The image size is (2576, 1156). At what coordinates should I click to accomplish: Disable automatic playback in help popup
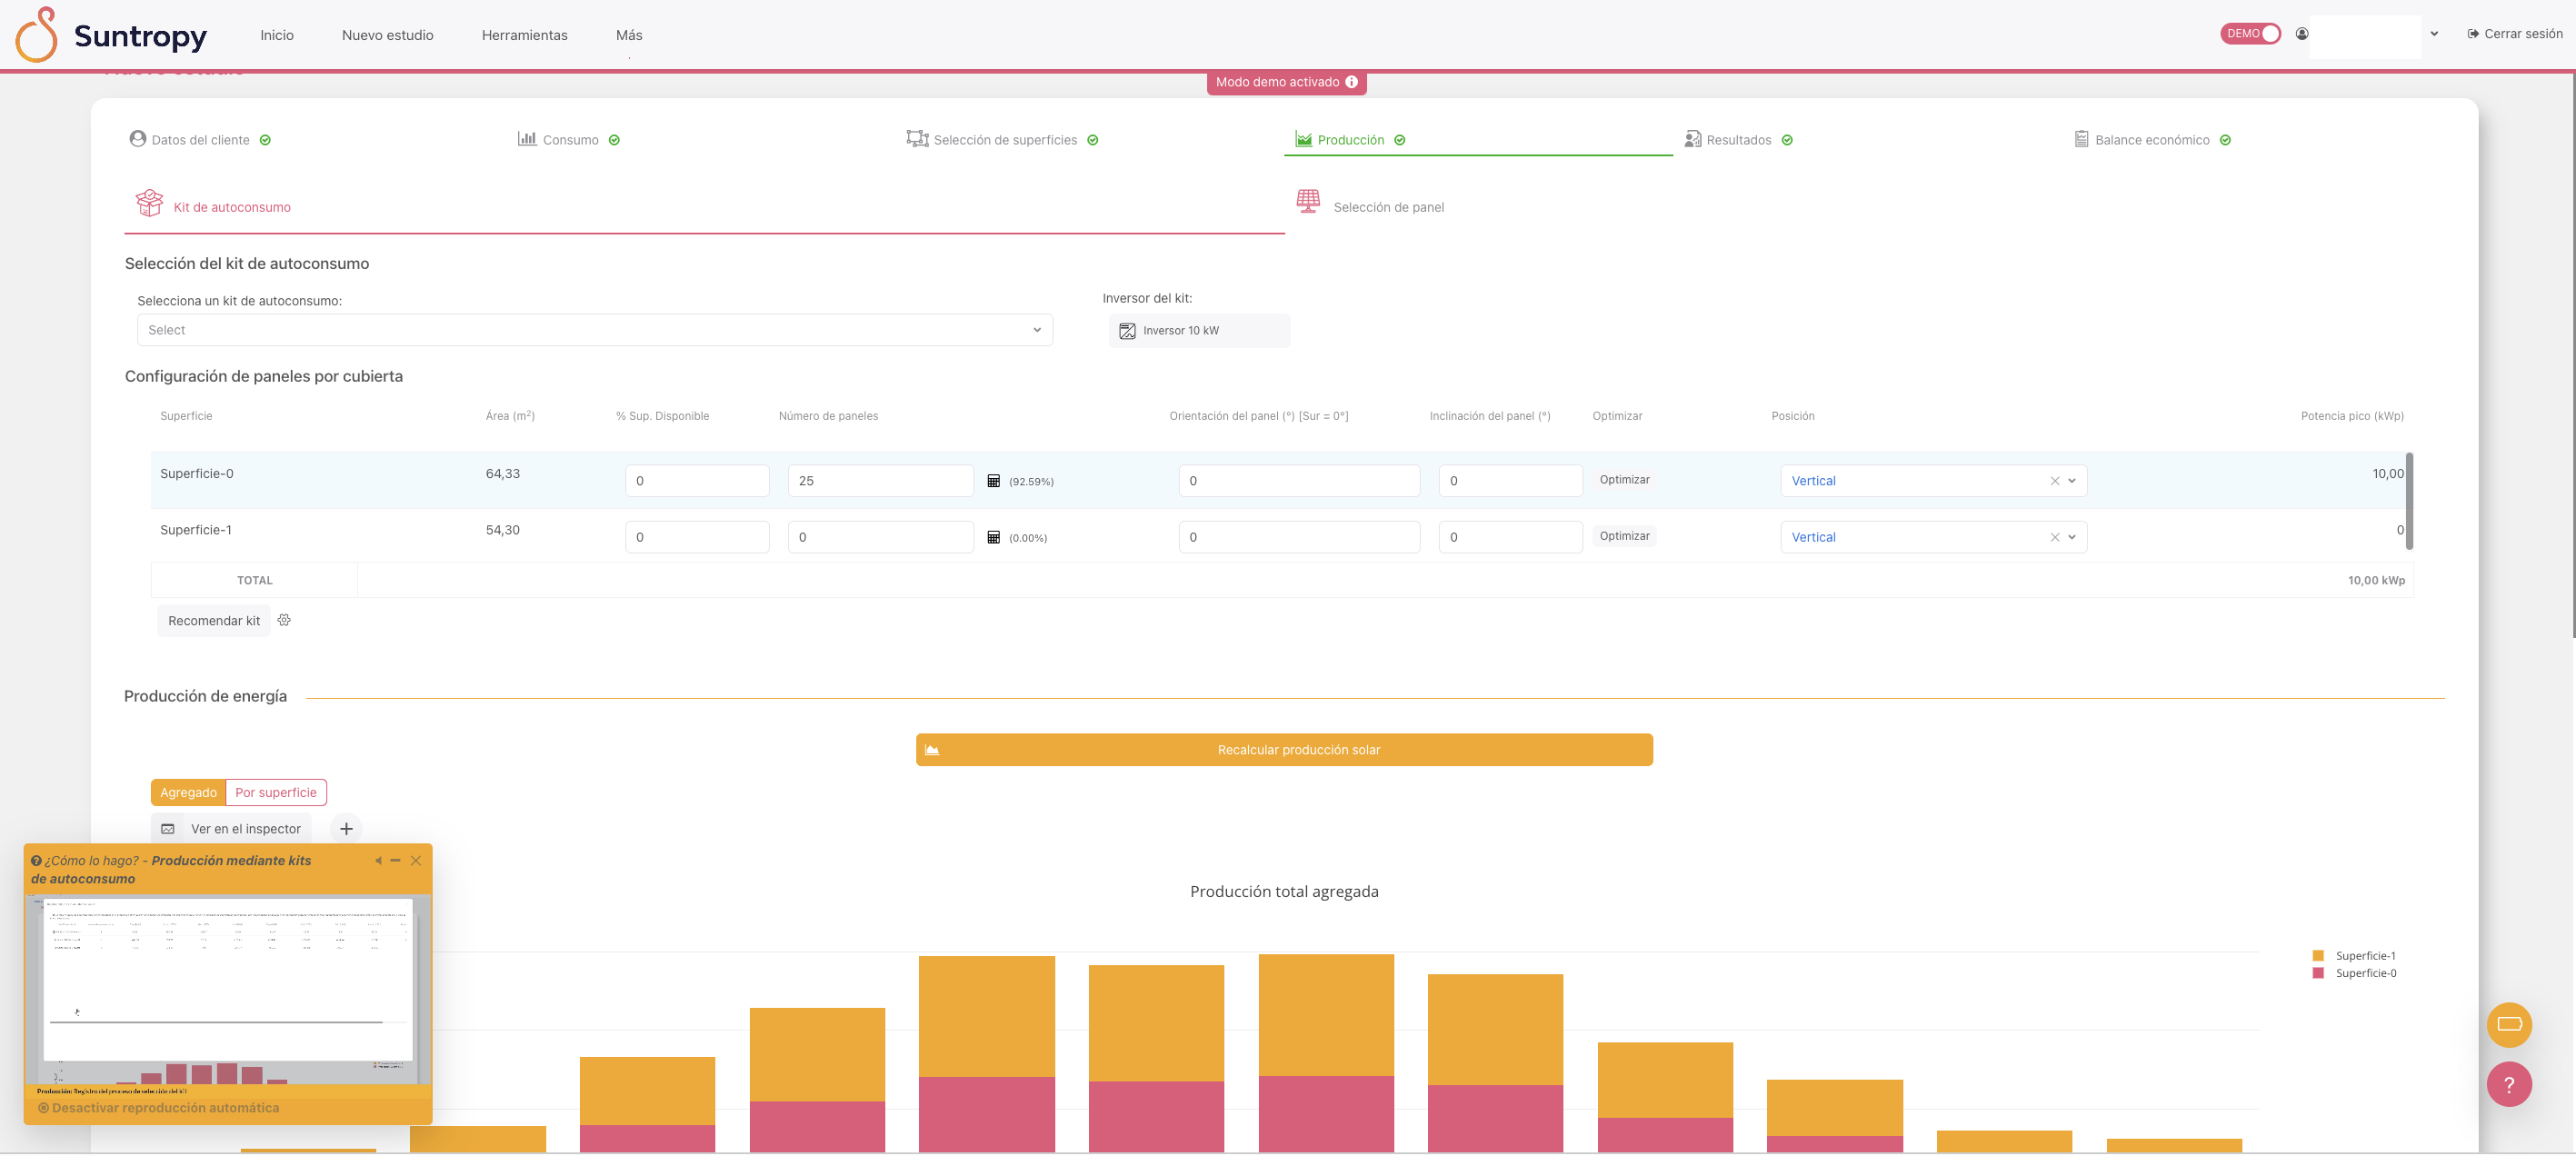coord(159,1108)
